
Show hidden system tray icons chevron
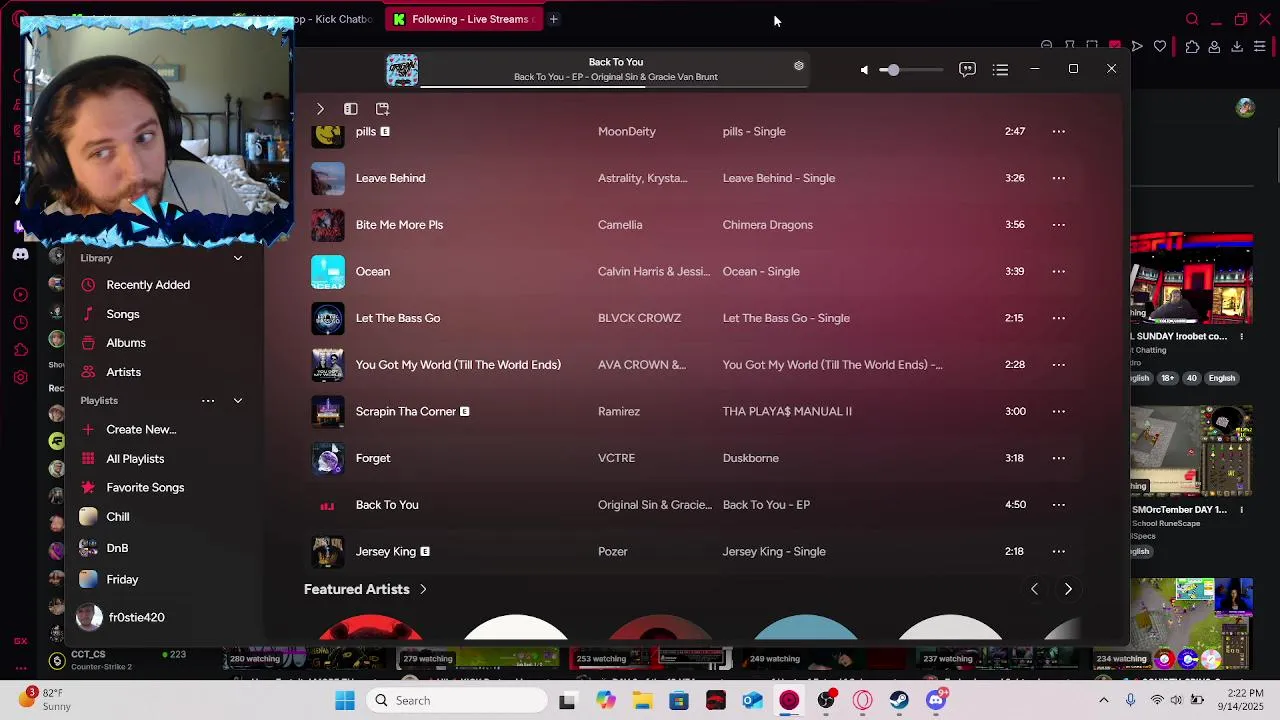(1103, 701)
